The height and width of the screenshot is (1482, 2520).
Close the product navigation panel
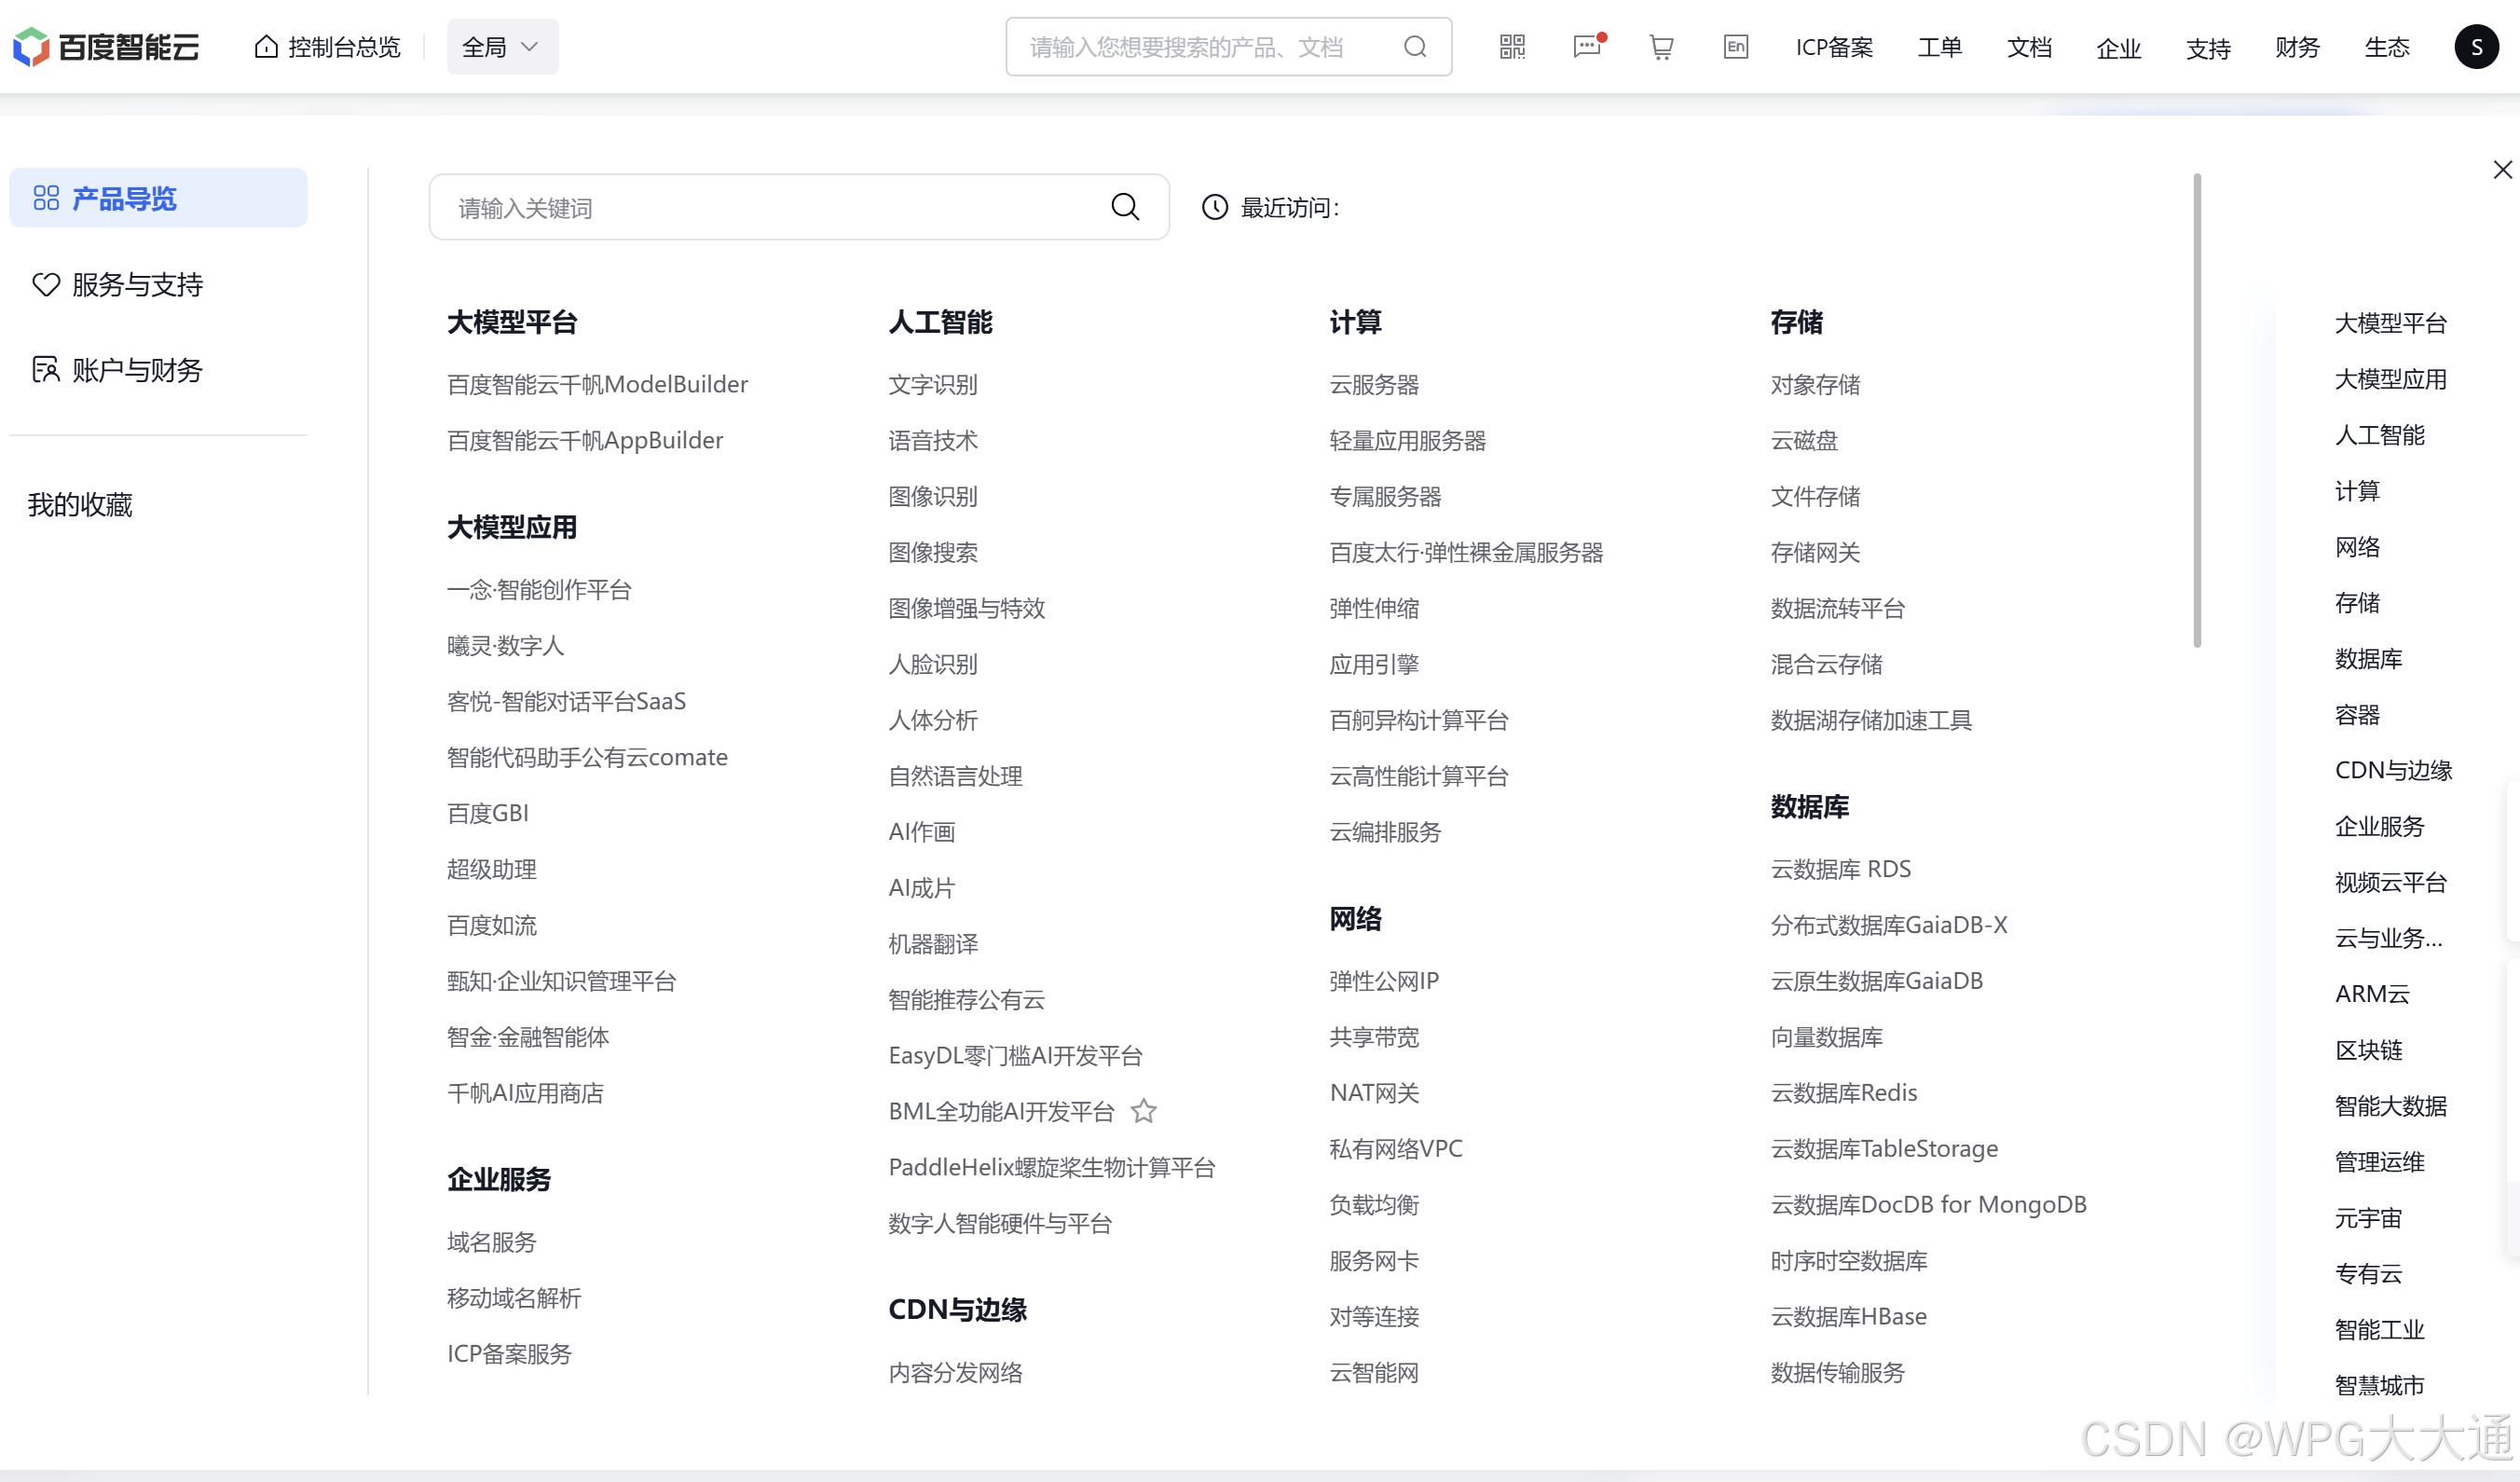point(2502,170)
